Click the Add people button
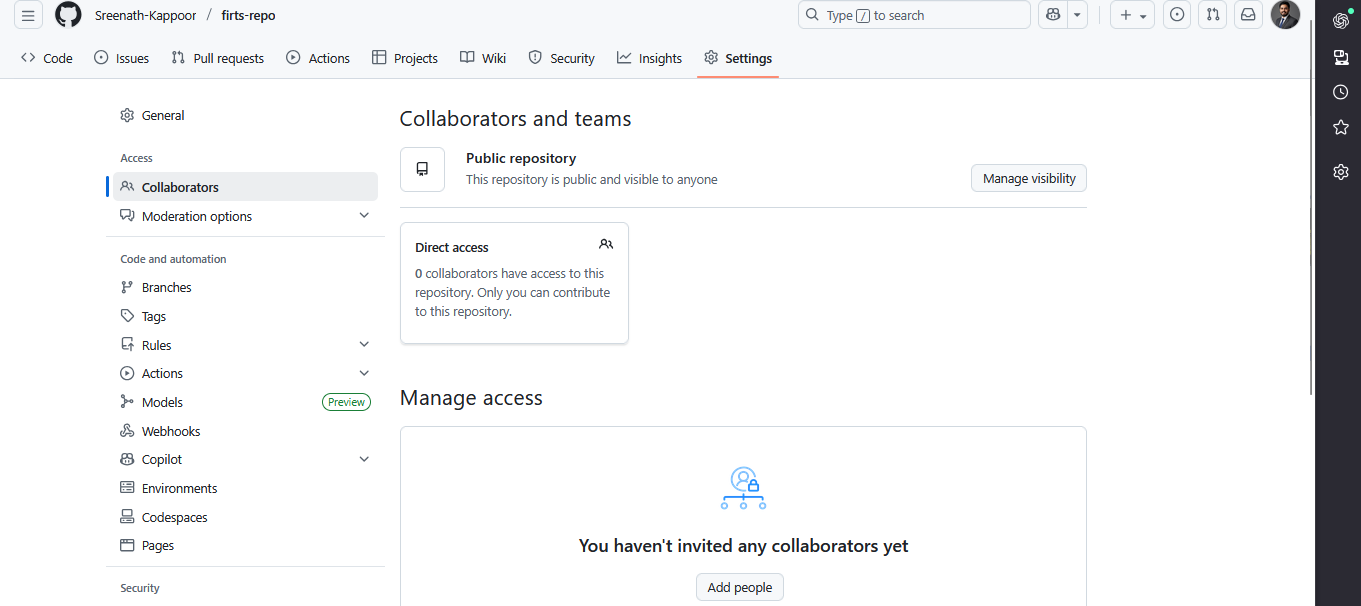 [740, 588]
